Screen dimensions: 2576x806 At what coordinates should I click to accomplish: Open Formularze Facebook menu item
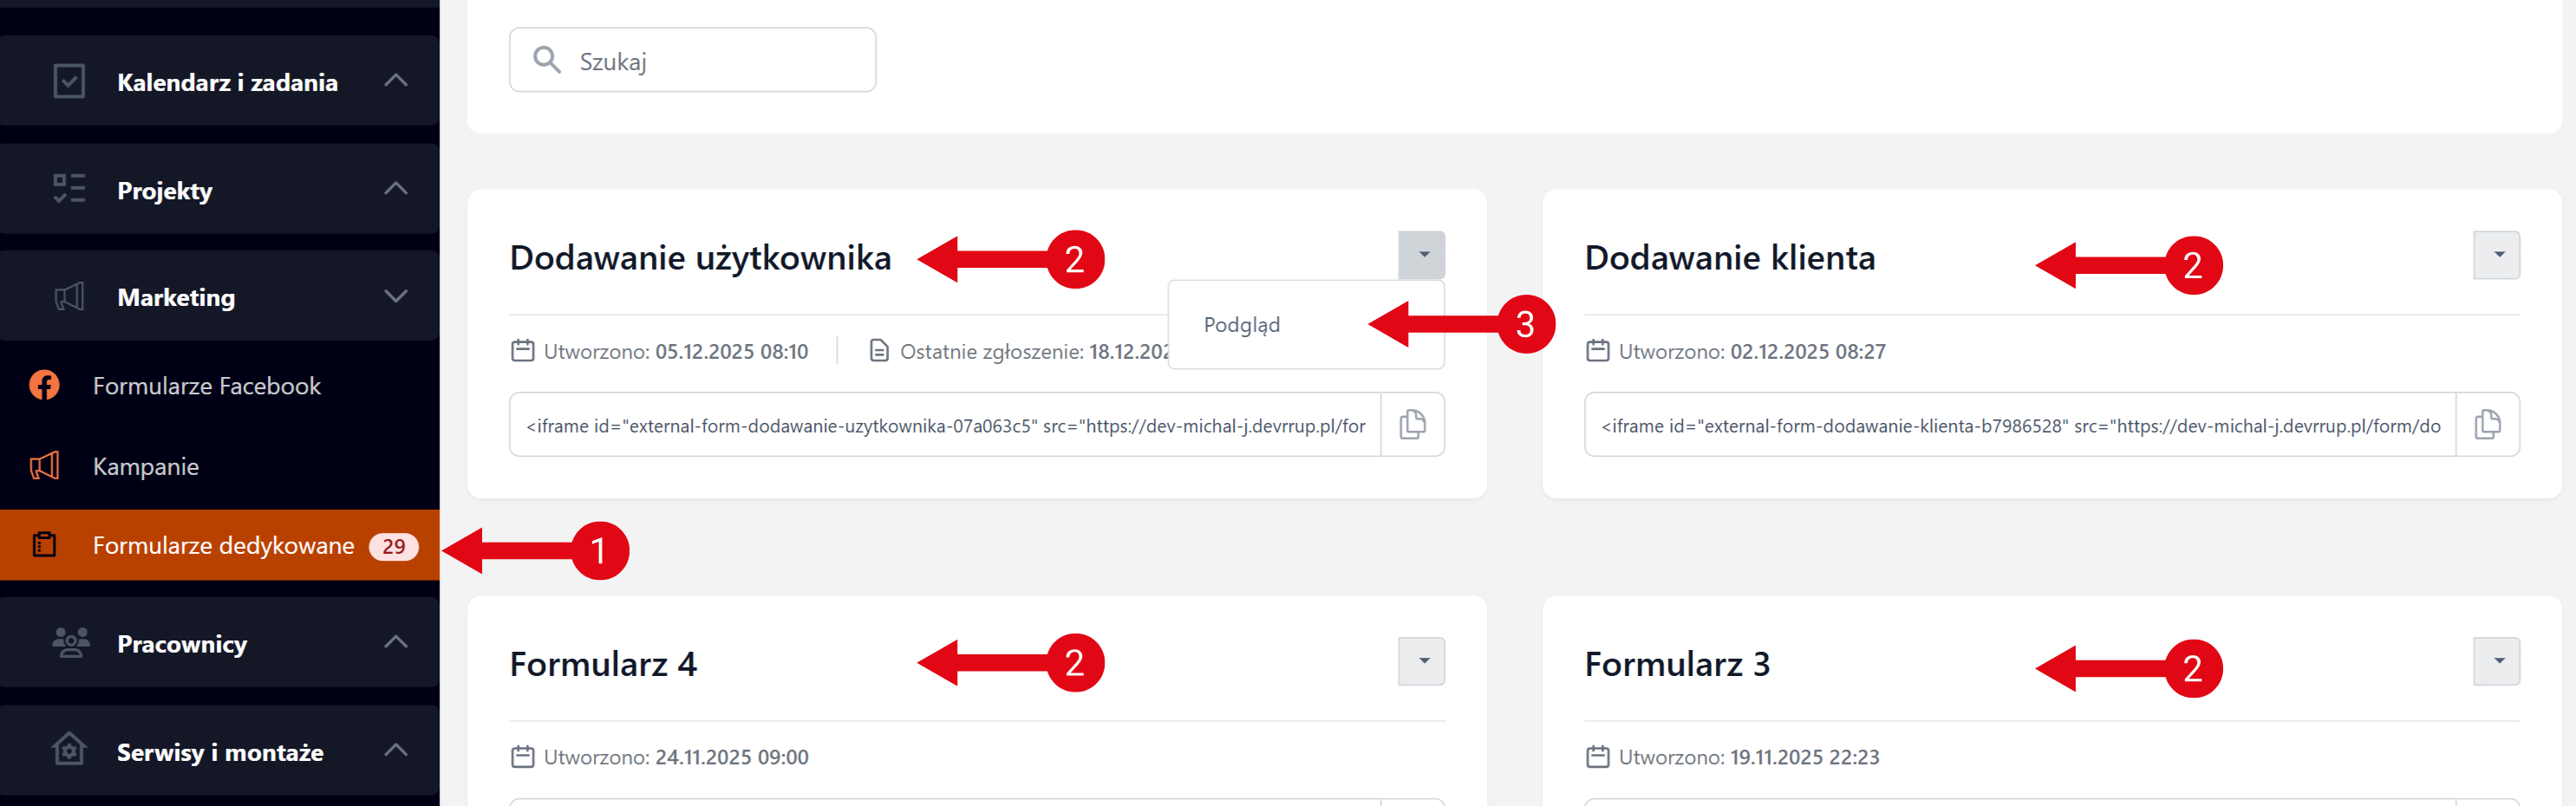point(207,386)
